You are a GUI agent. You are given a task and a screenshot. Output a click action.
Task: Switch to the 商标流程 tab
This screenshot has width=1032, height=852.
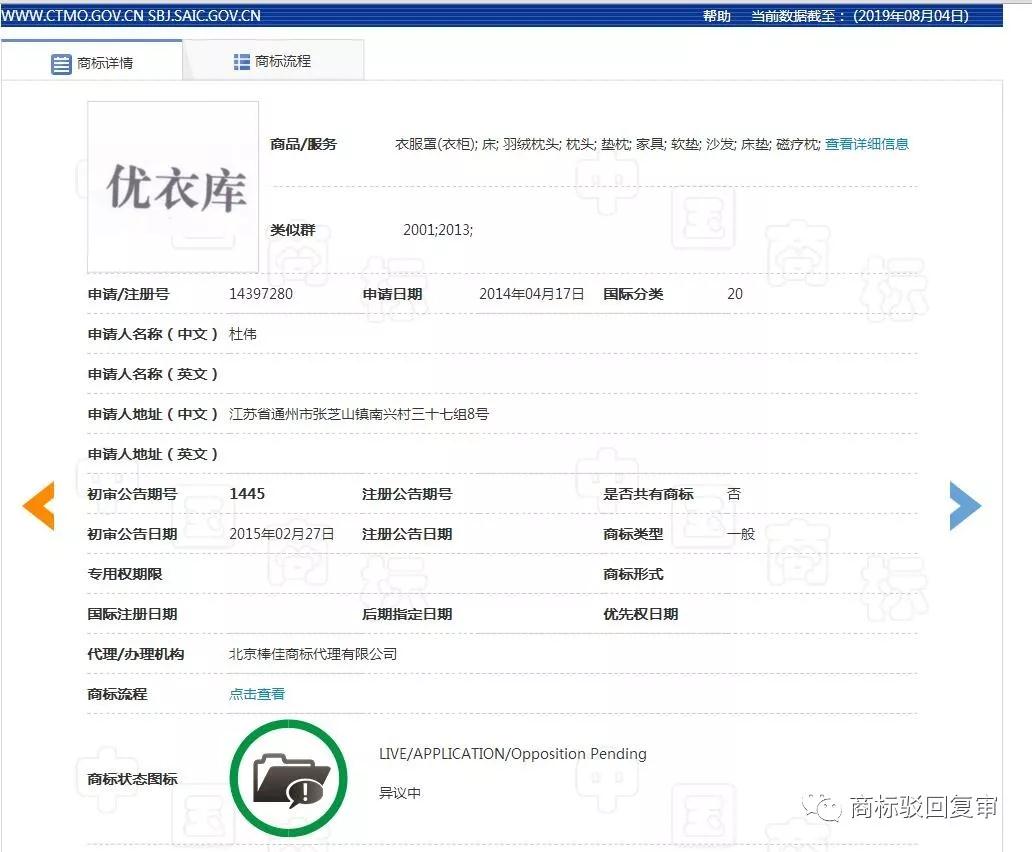click(x=273, y=61)
